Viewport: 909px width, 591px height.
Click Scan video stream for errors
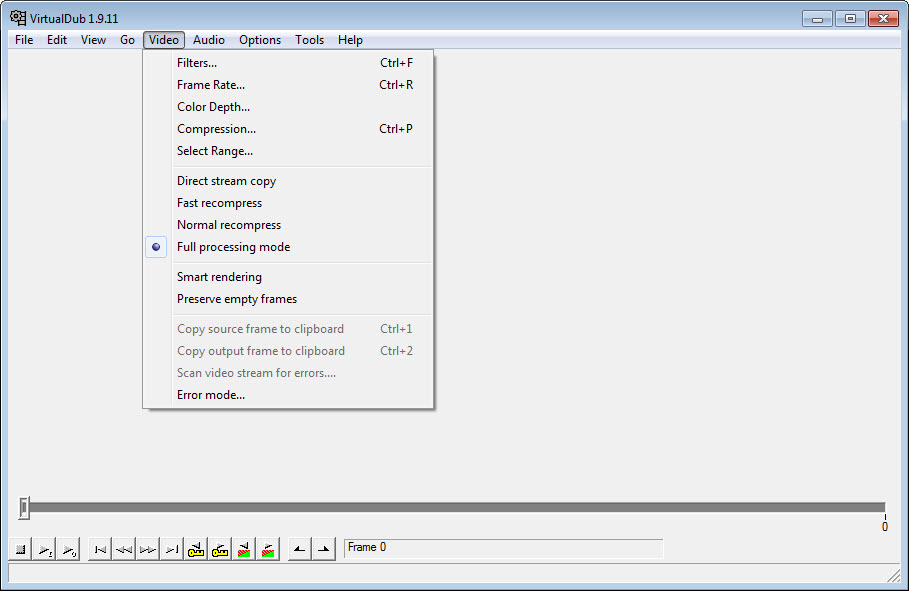point(288,373)
